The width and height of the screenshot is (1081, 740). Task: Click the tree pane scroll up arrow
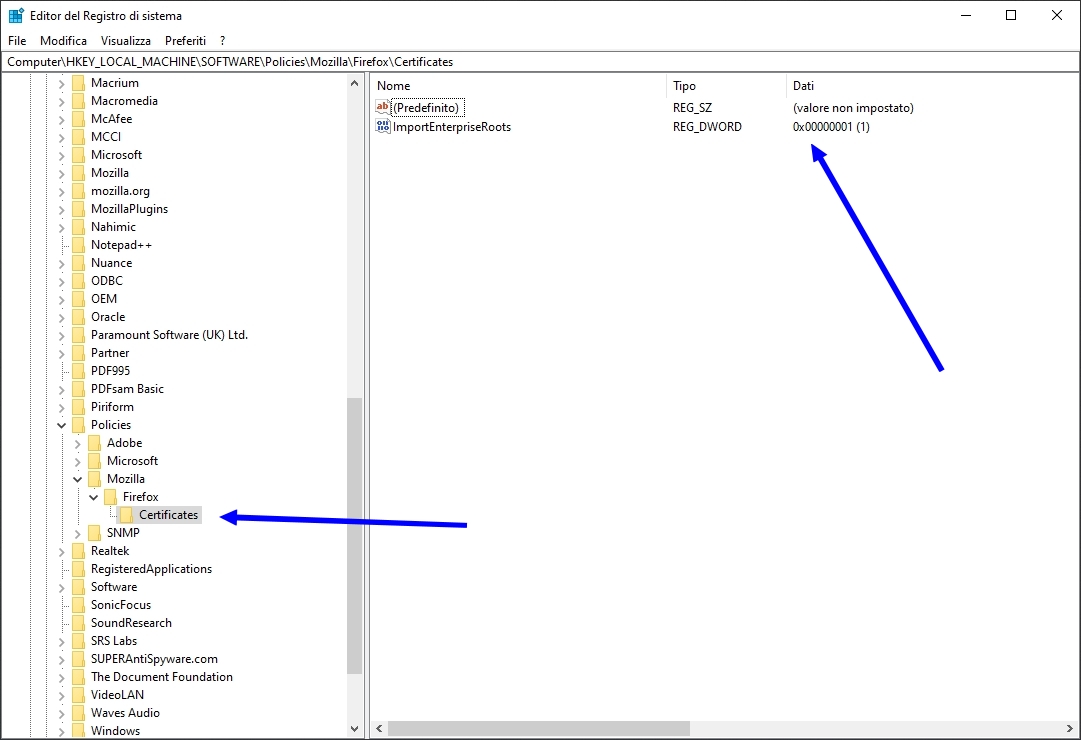[x=354, y=83]
